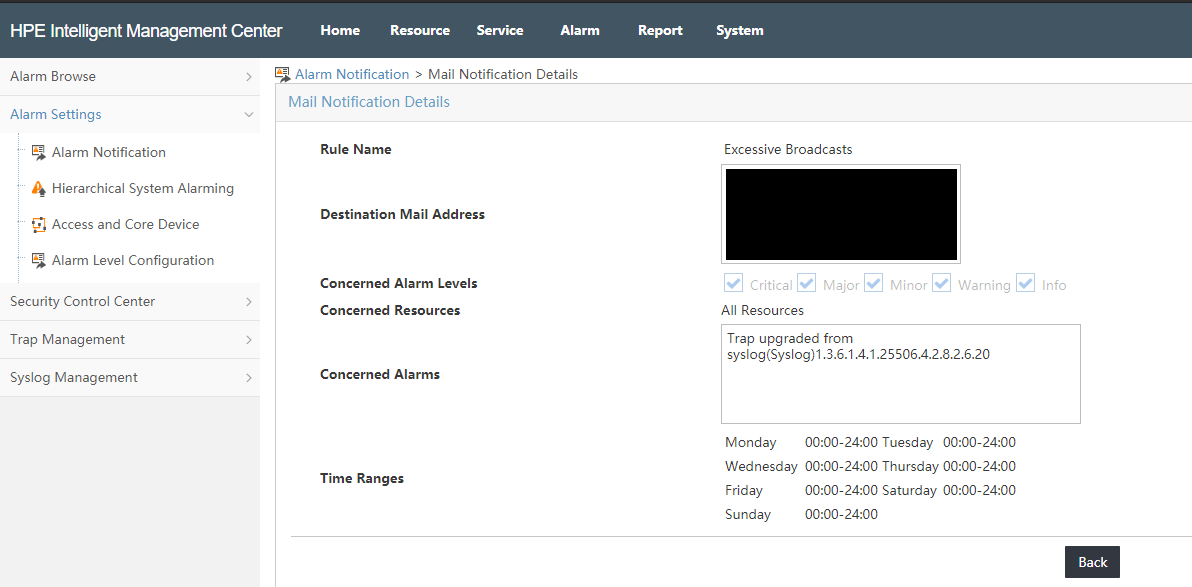Open the Resource menu

[x=420, y=30]
